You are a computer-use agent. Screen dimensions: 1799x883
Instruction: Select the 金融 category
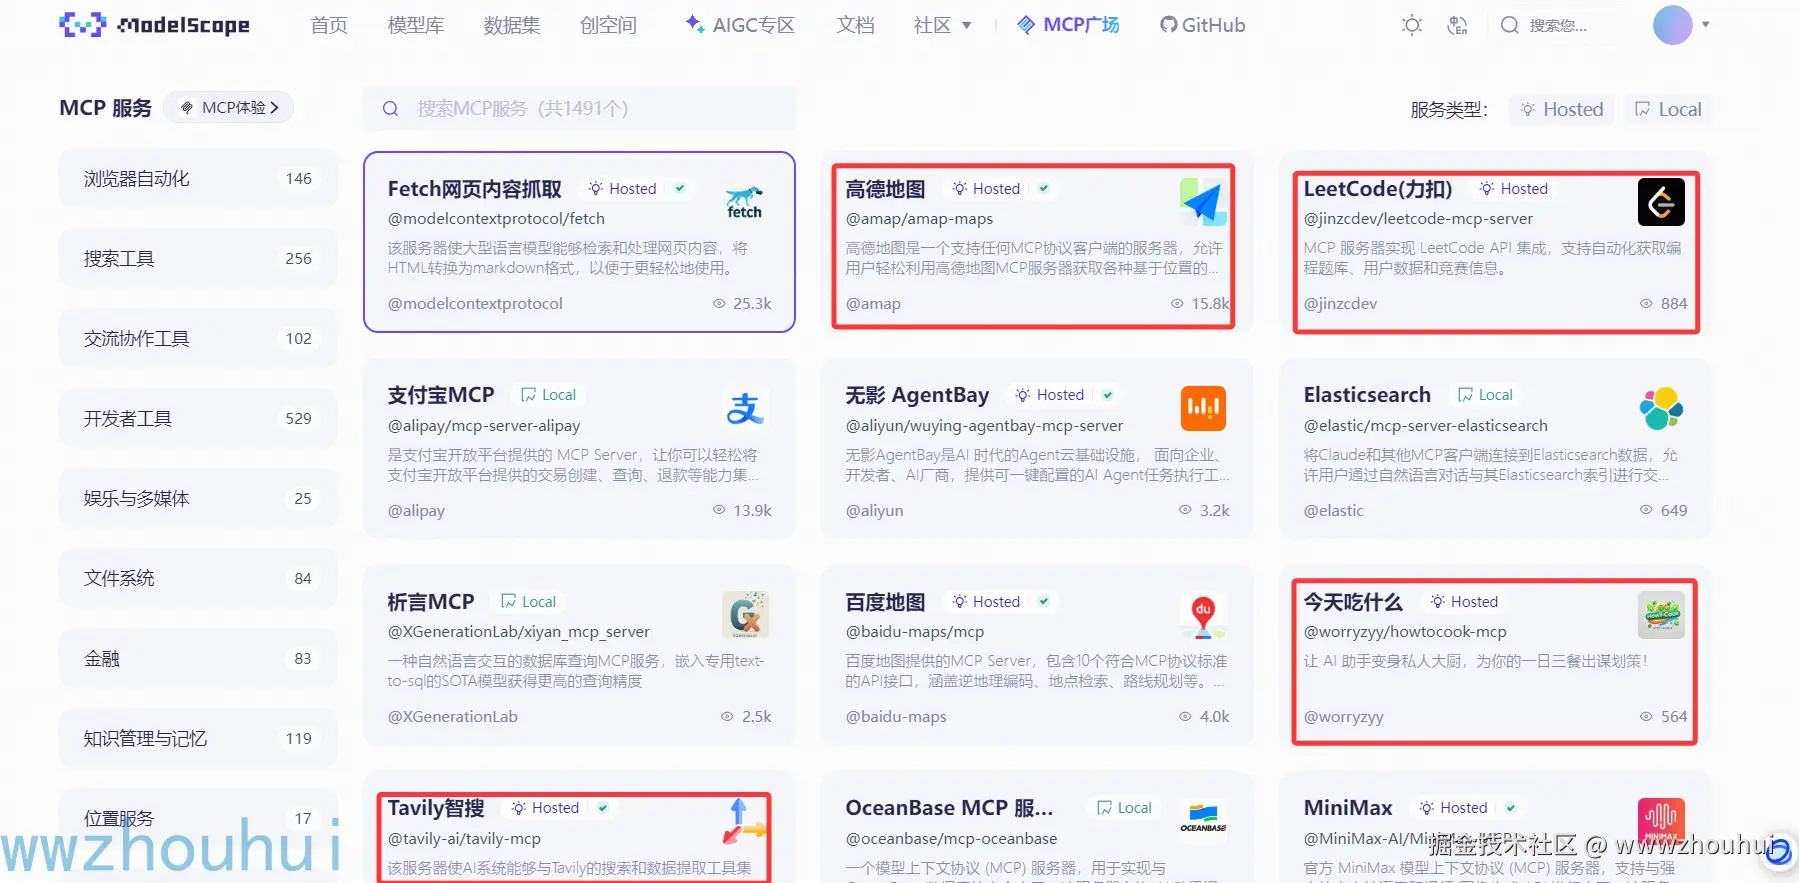[198, 658]
